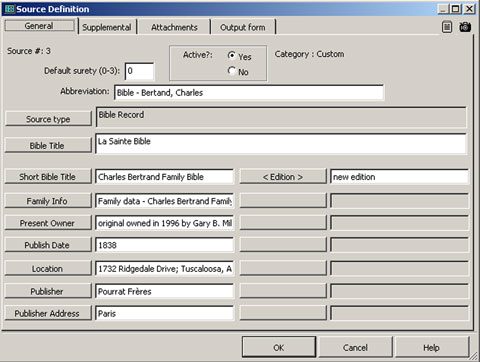480x362 pixels.
Task: Click the Family Info button
Action: pos(48,201)
